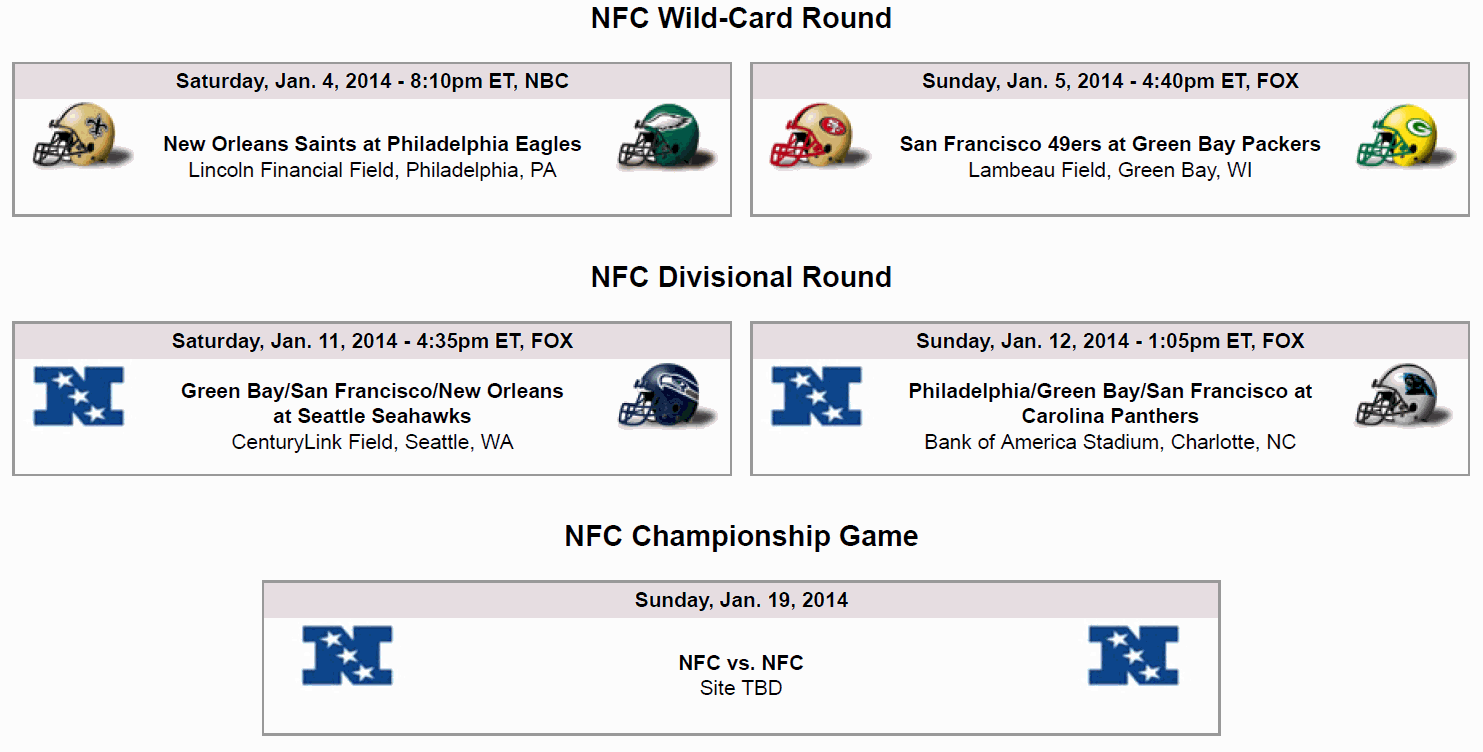This screenshot has height=752, width=1483.
Task: Click the NFC Wild-Card Round heading
Action: (x=741, y=18)
